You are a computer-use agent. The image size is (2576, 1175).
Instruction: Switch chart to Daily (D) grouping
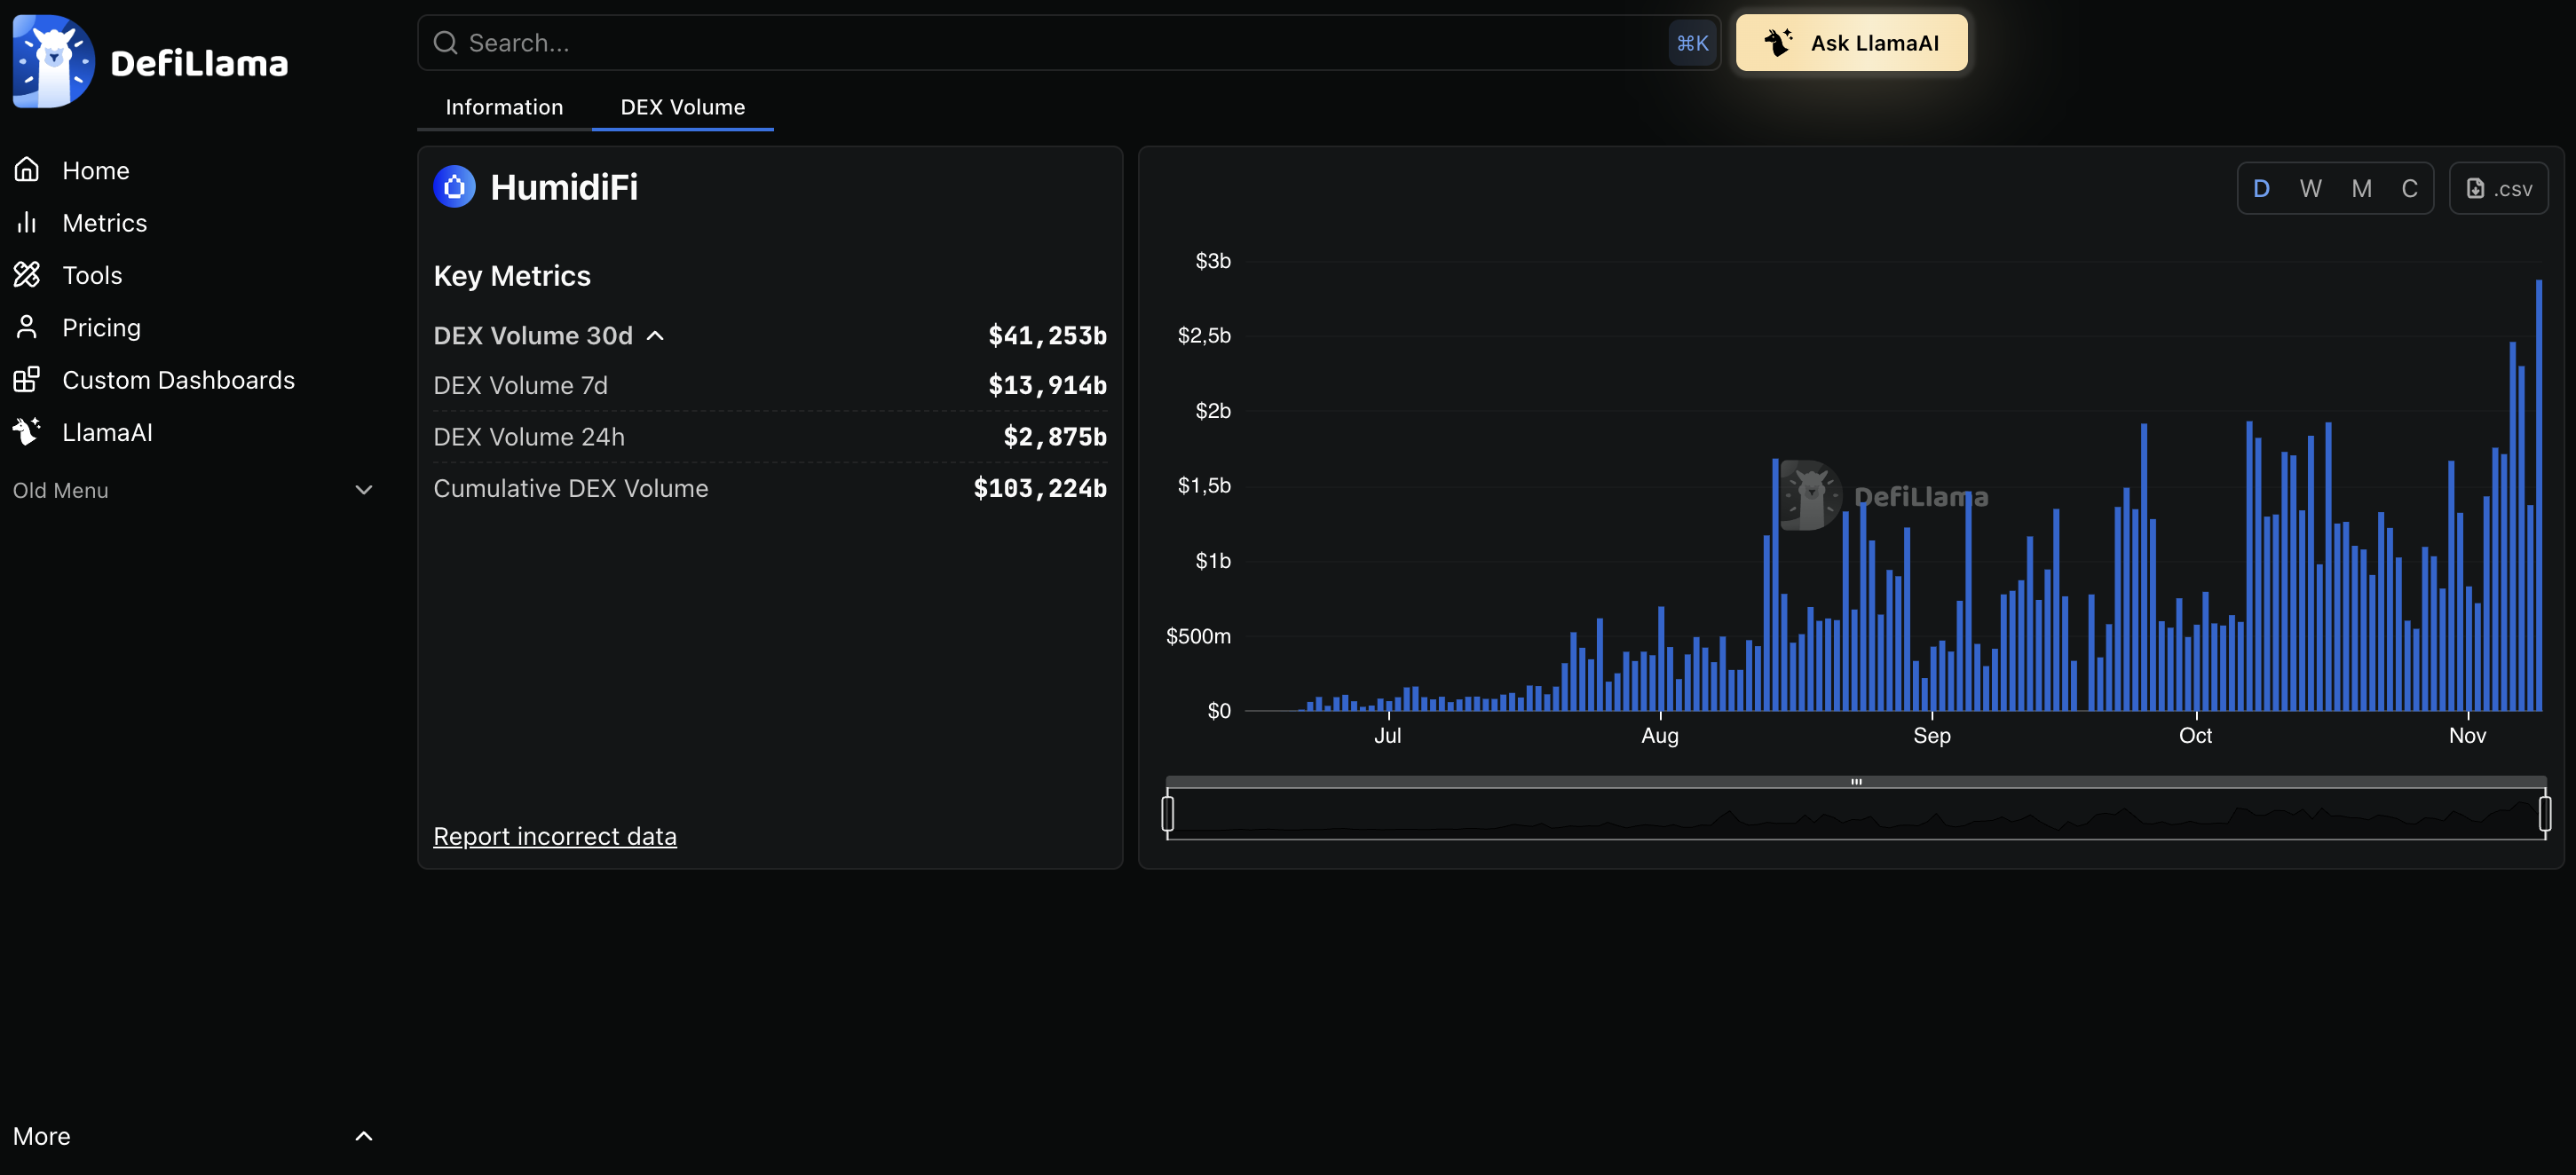[x=2261, y=188]
